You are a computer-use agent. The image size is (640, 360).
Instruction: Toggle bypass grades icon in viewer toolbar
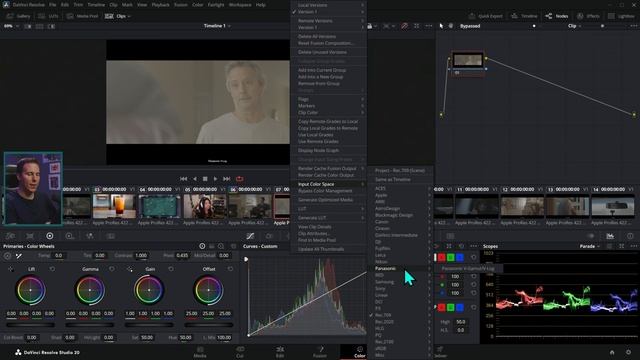pyautogui.click(x=404, y=26)
